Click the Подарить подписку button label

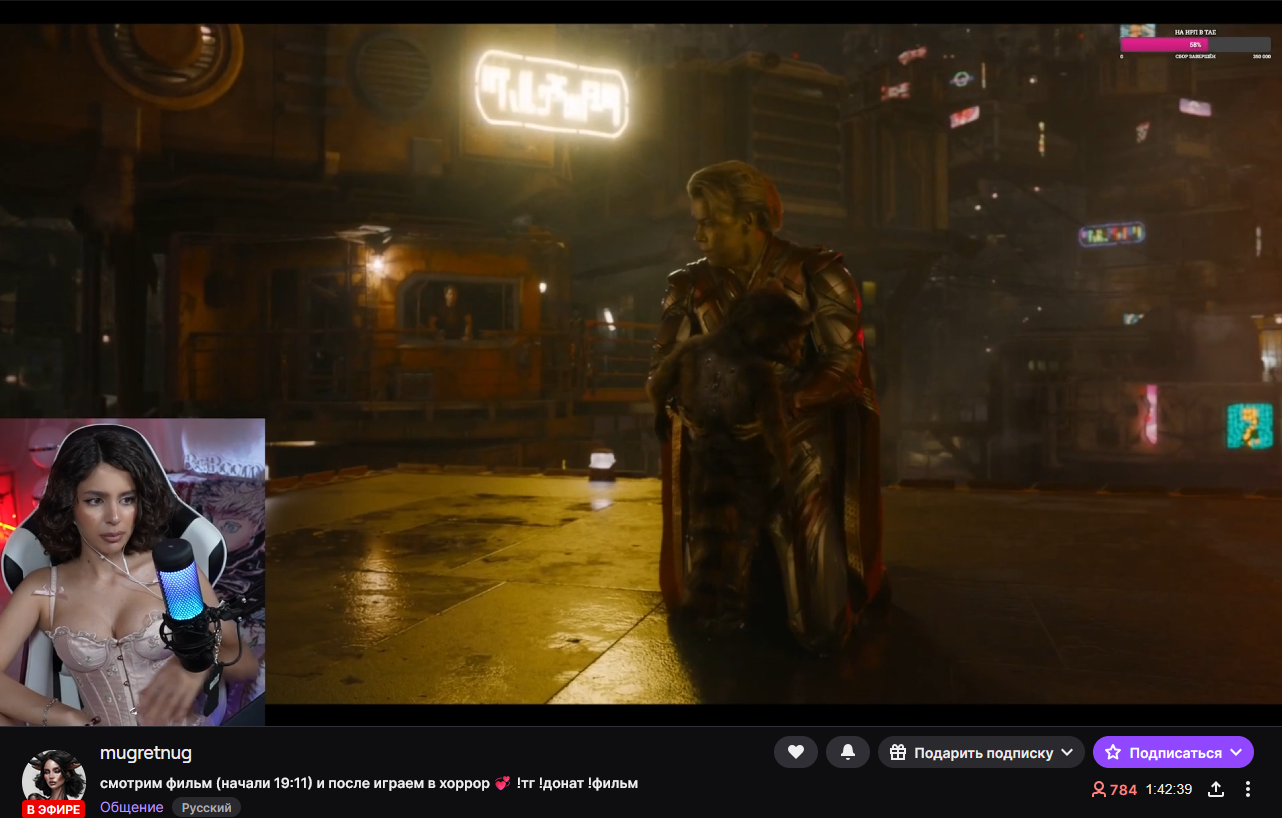(983, 752)
